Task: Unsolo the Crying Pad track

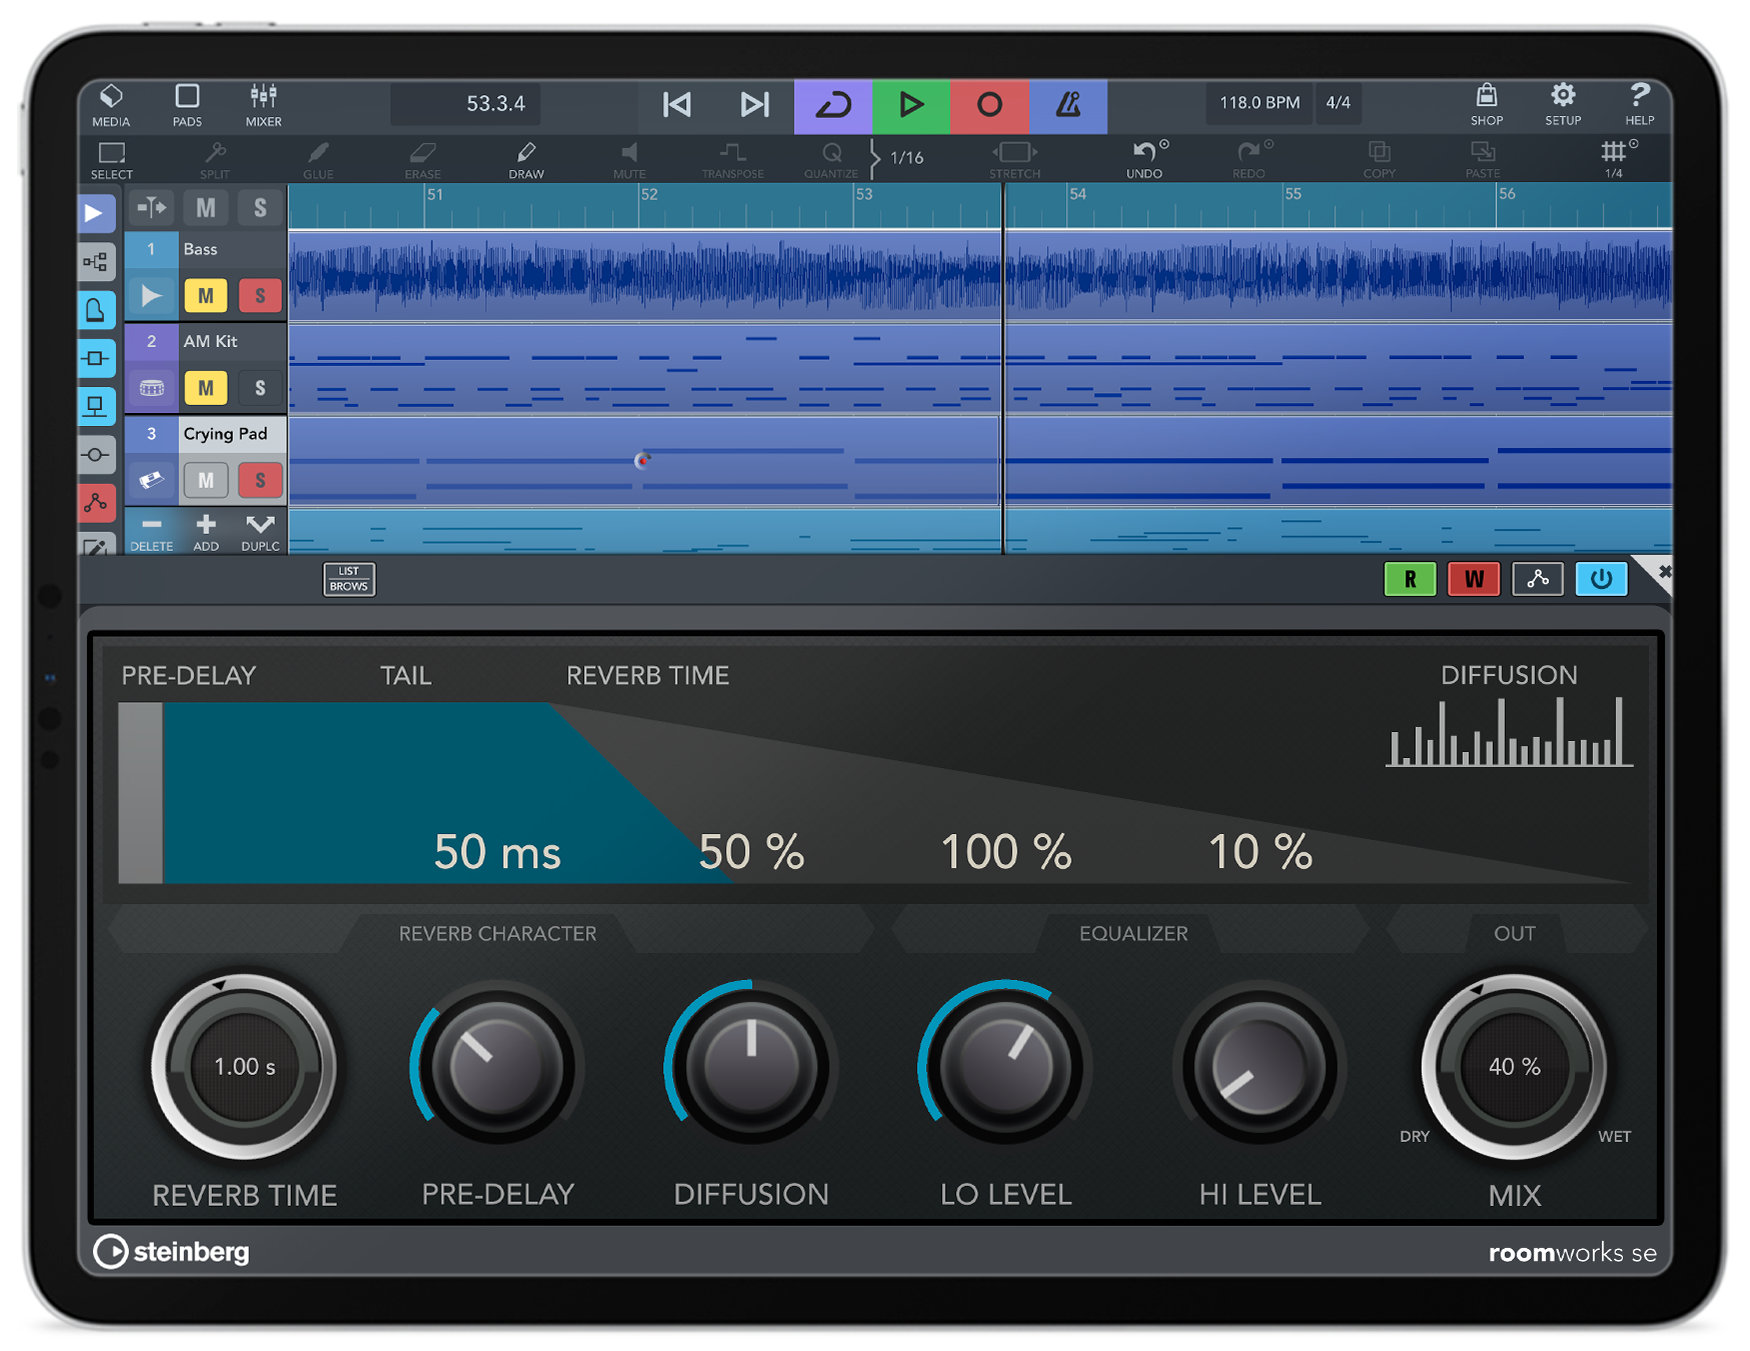Action: (260, 480)
